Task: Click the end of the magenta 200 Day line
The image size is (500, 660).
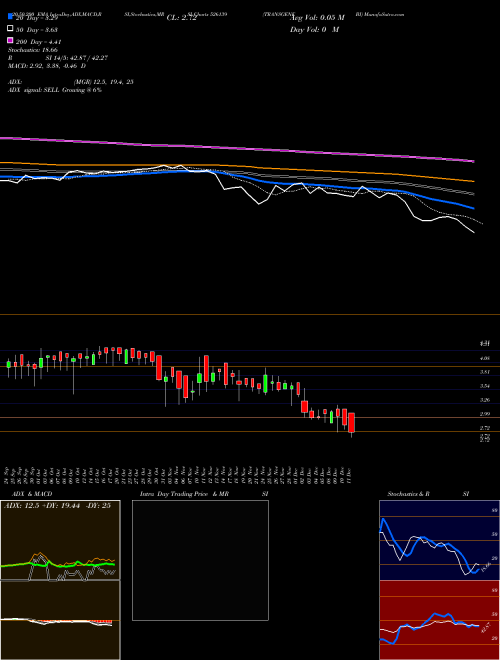Action: point(473,161)
